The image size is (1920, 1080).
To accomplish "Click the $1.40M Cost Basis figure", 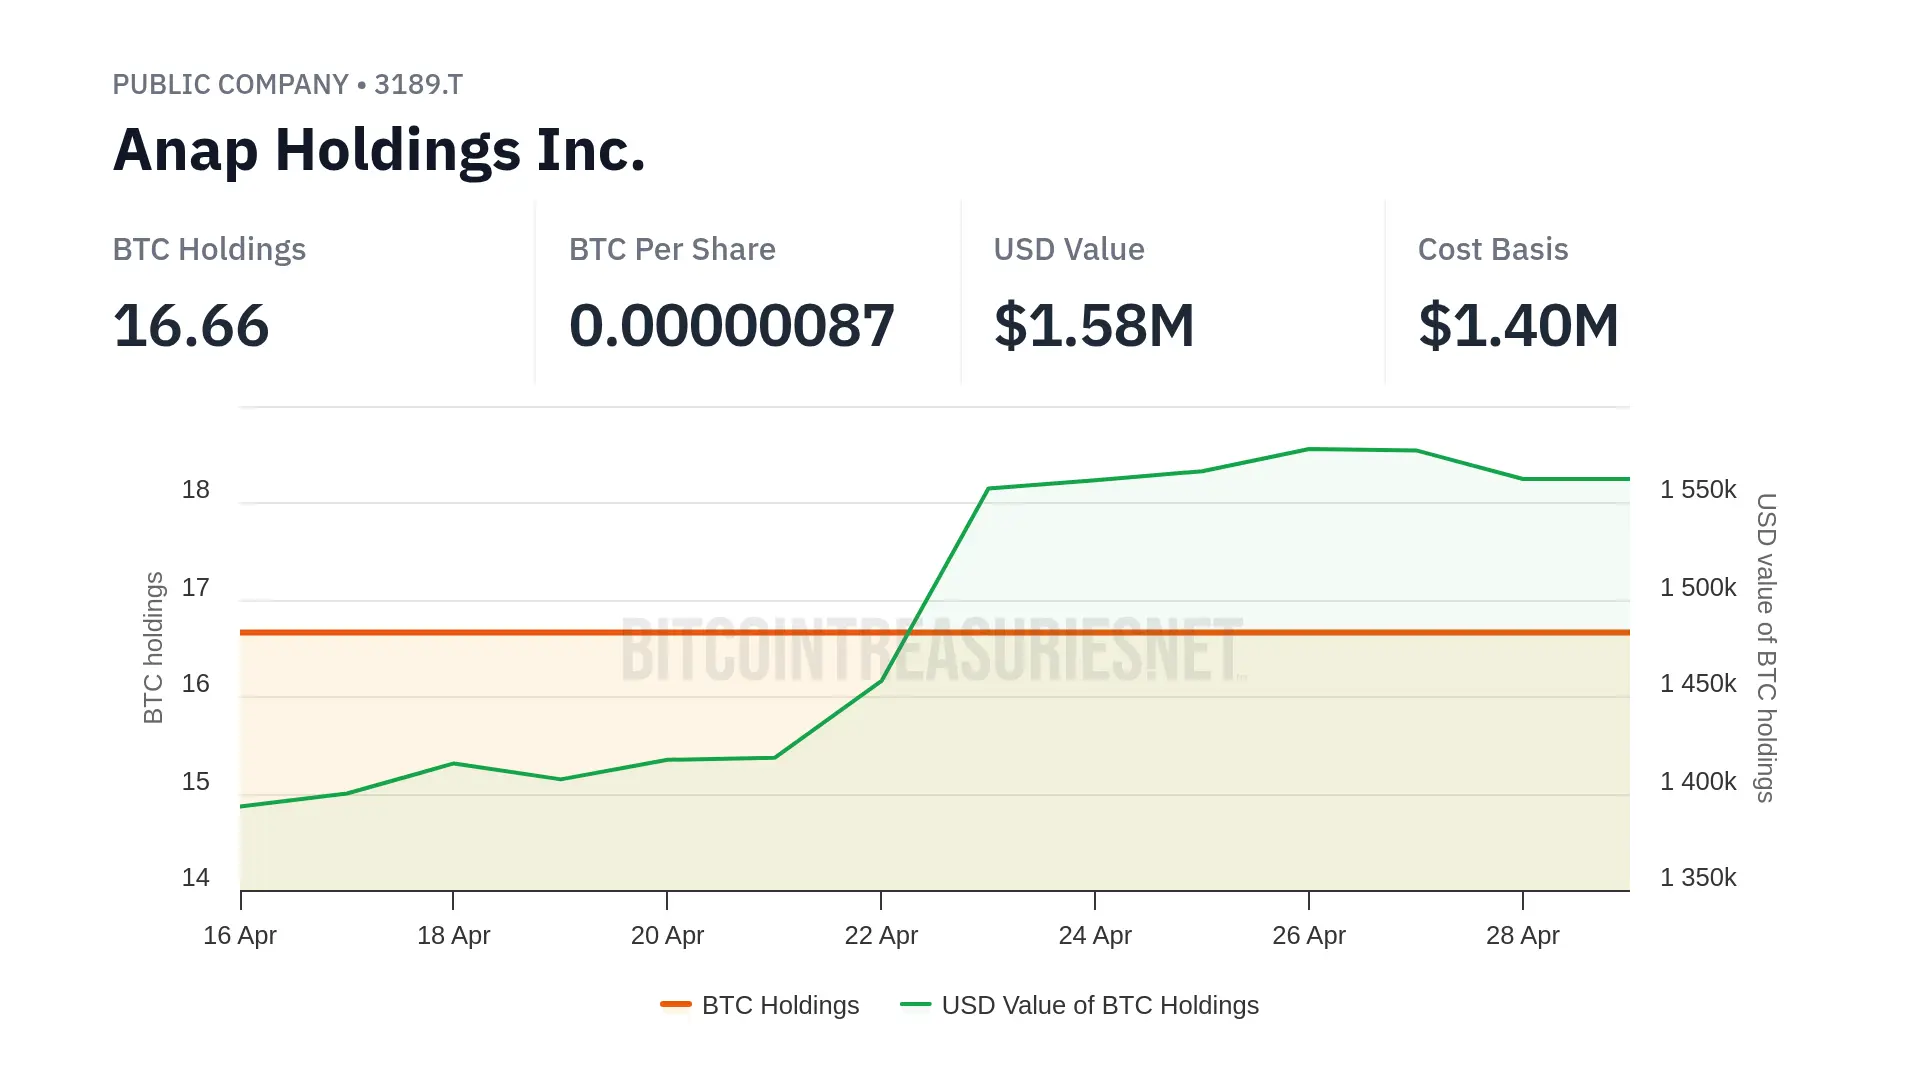I will (x=1518, y=326).
